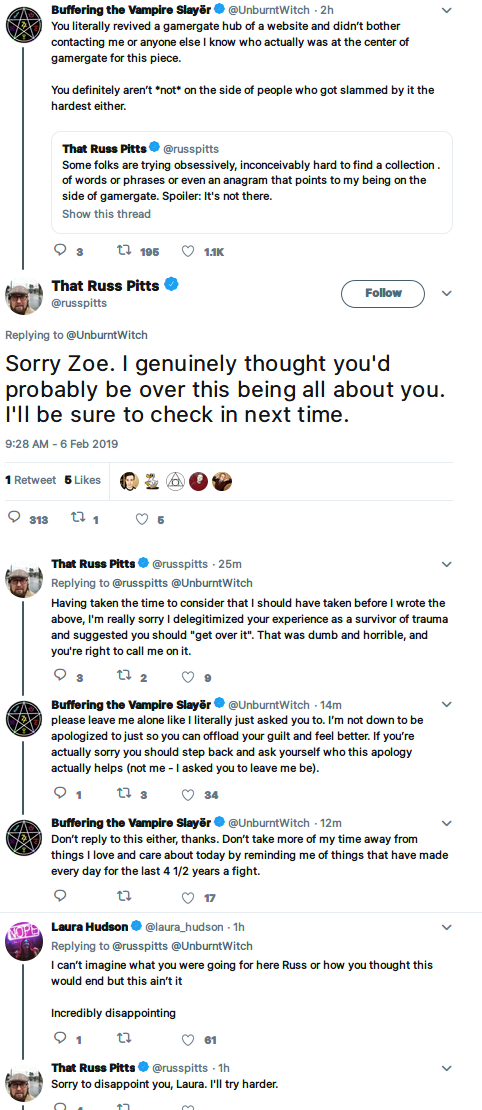Follow That Russ Pitts
The height and width of the screenshot is (1110, 482).
tap(383, 293)
